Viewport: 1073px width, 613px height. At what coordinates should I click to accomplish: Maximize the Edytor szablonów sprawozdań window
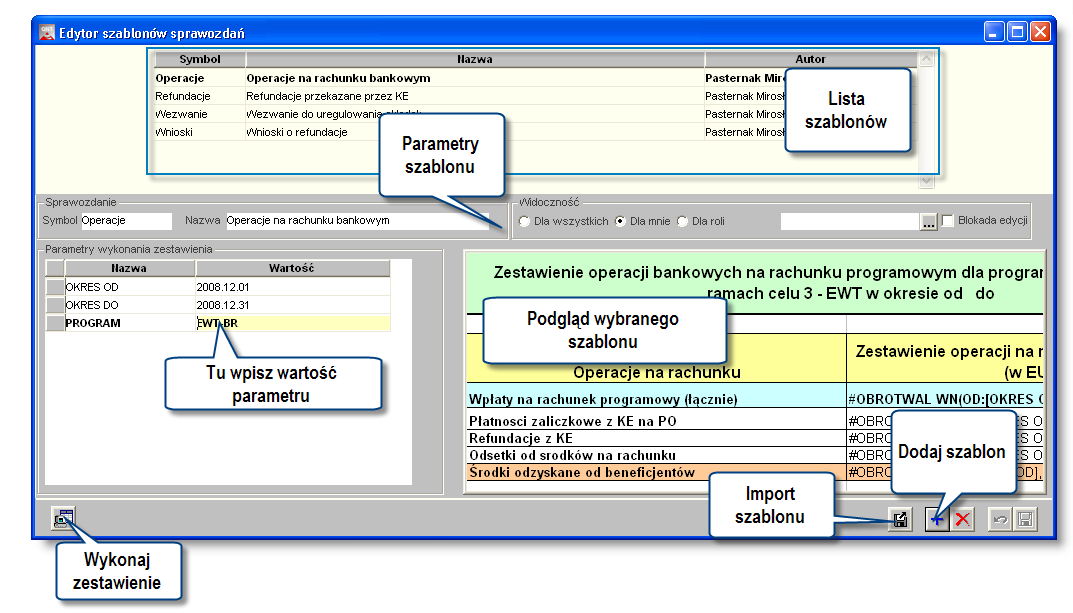pos(1018,31)
